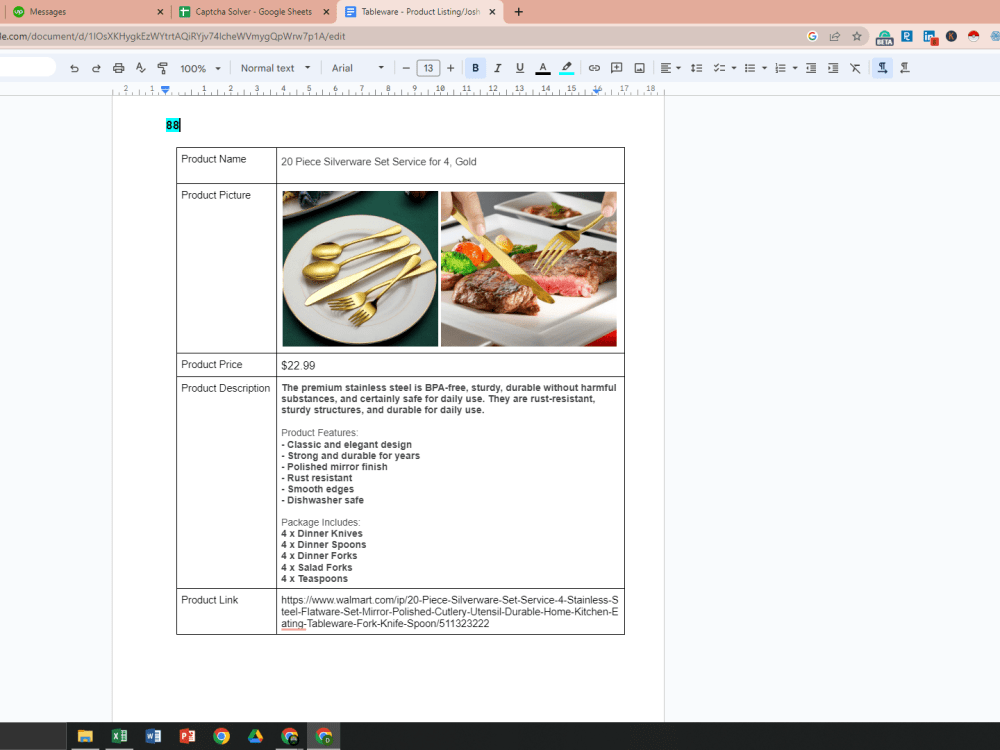Image resolution: width=1000 pixels, height=750 pixels.
Task: Open the Arial font dropdown
Action: (357, 68)
